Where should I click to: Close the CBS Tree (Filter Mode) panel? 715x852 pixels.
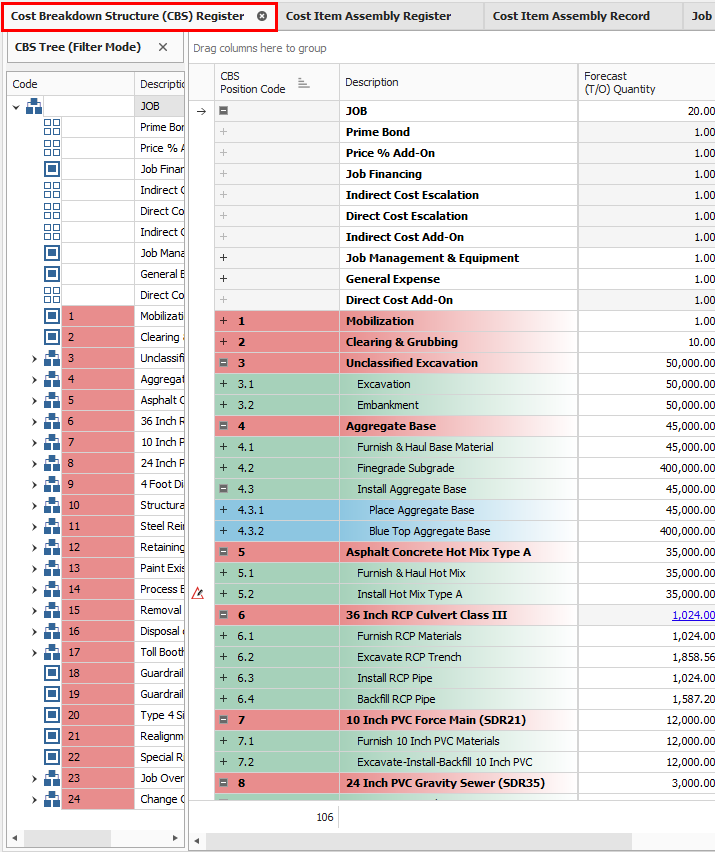163,47
